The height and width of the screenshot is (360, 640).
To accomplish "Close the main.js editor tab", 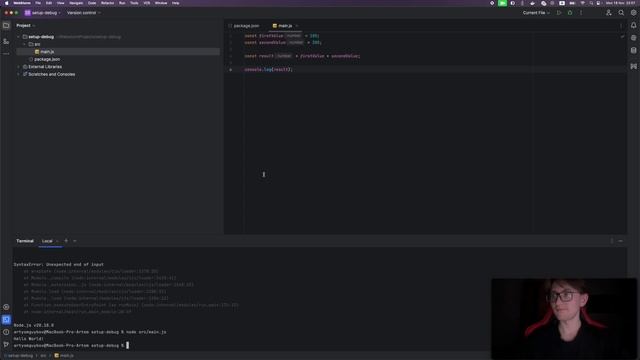I will click(297, 26).
